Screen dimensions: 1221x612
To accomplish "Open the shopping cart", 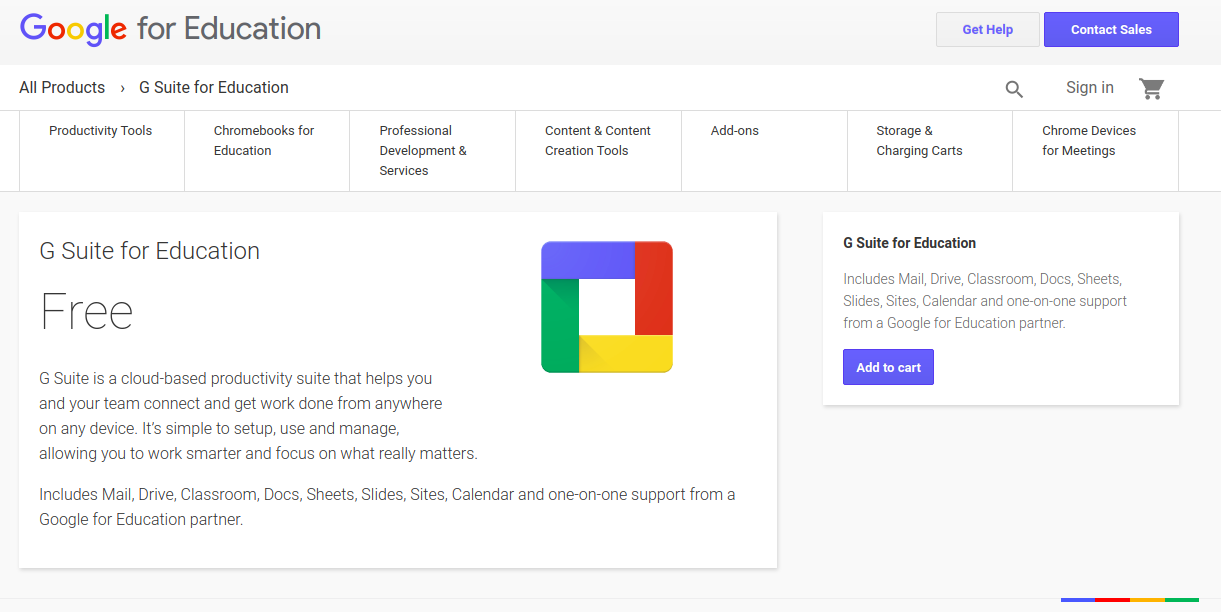I will (1151, 88).
